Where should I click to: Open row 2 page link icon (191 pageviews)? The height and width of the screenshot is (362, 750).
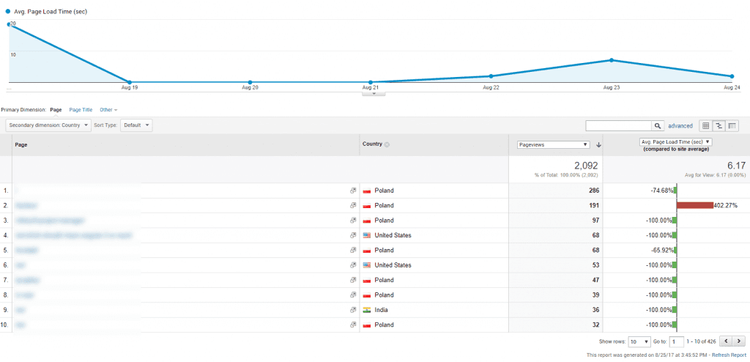[x=353, y=205]
